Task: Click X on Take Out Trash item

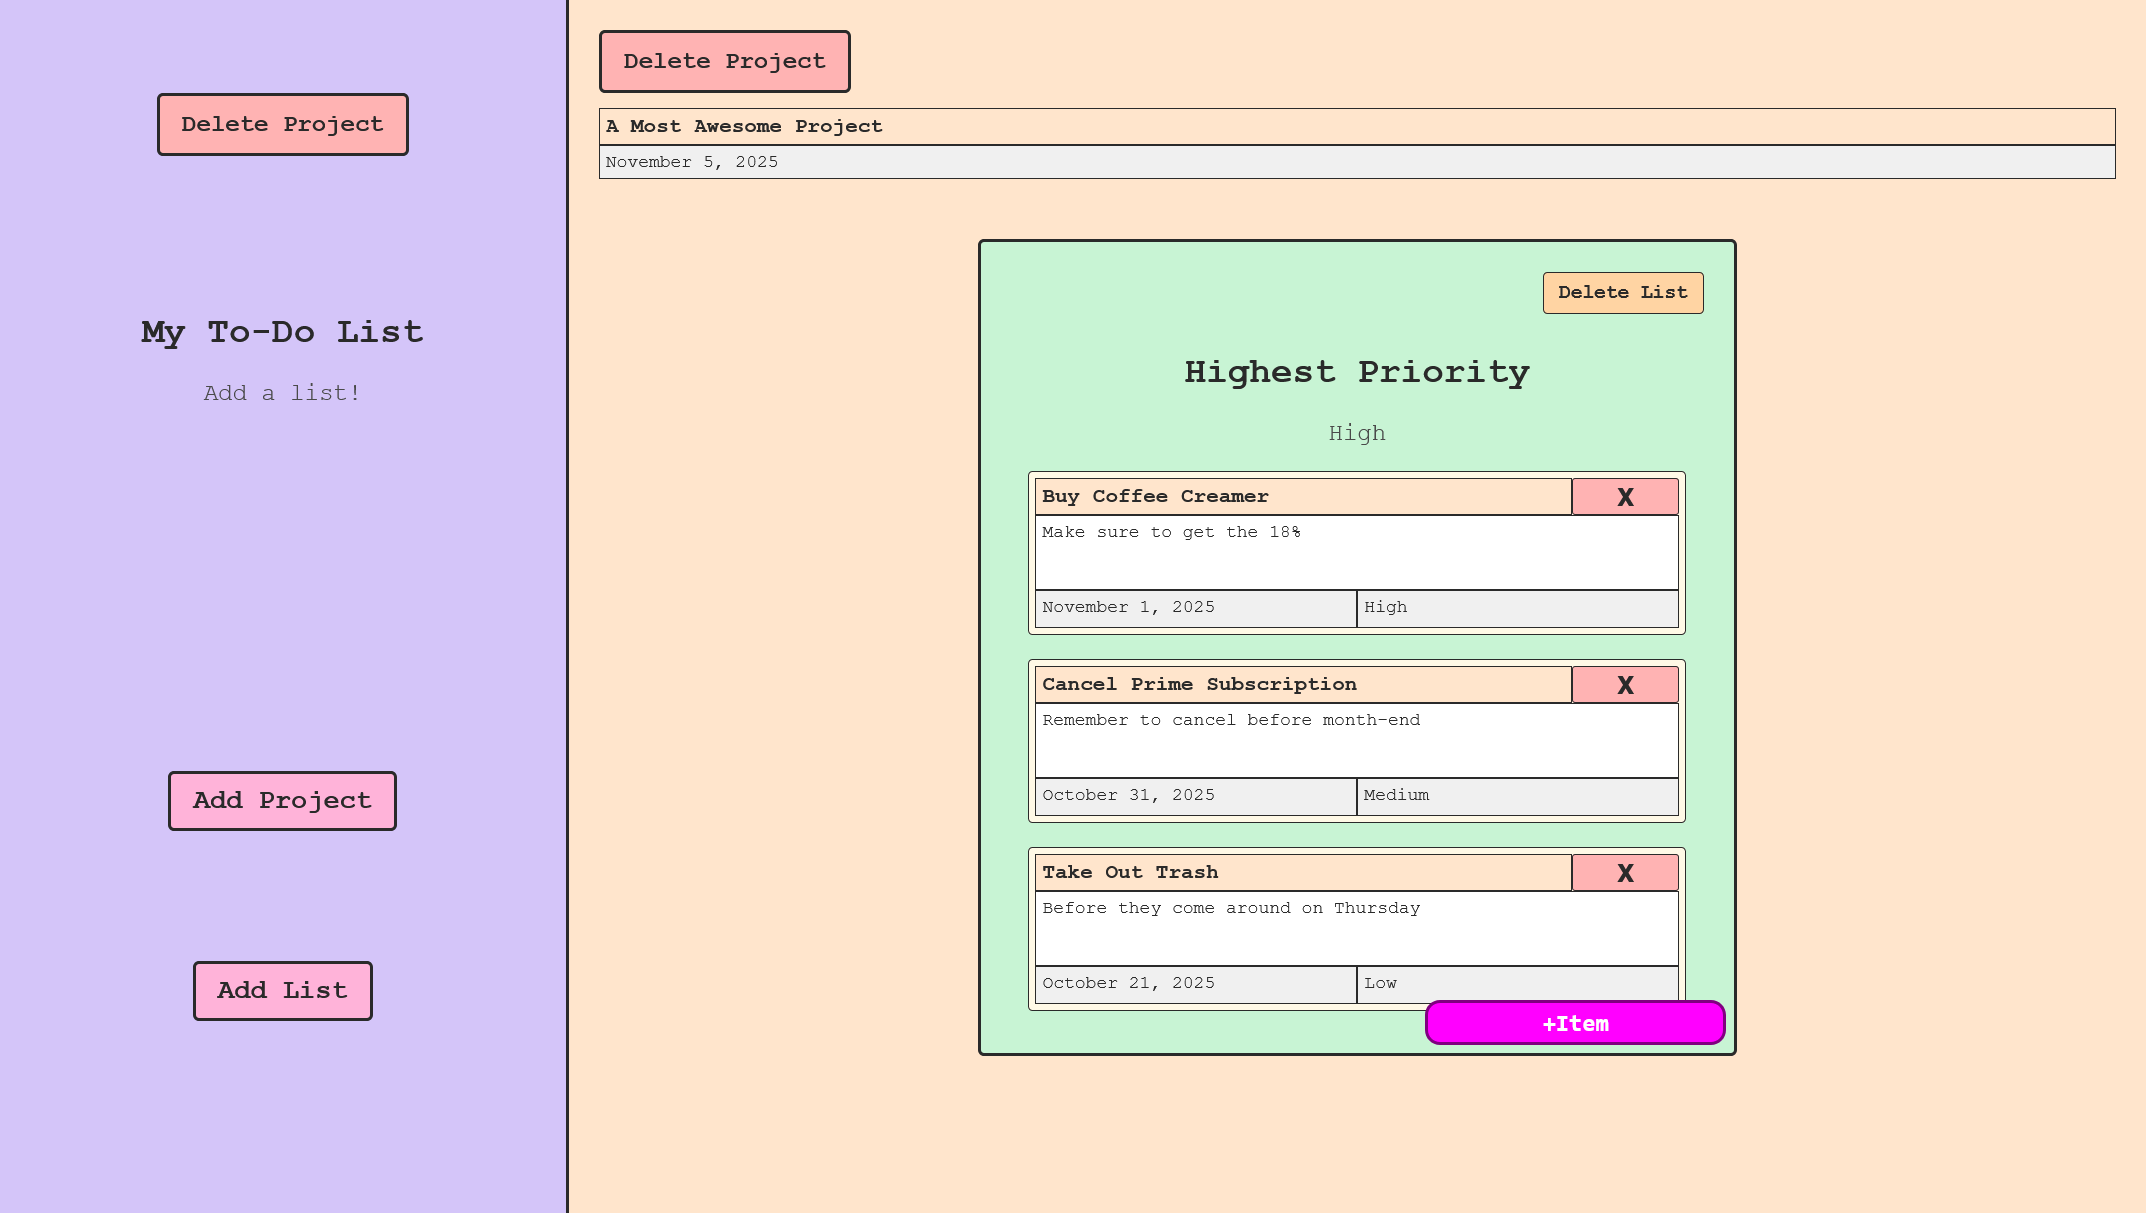Action: [x=1624, y=873]
